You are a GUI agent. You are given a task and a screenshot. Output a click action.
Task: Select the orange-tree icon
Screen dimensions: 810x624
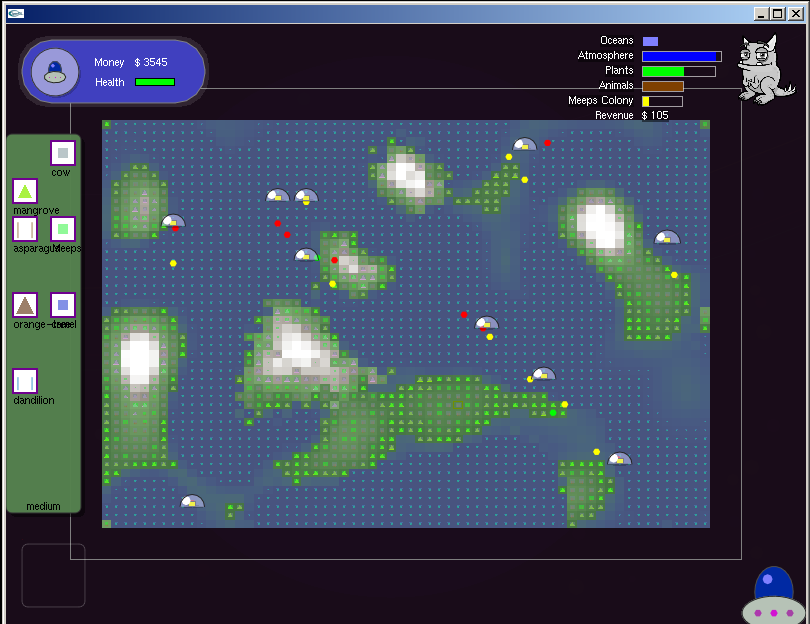(x=24, y=305)
